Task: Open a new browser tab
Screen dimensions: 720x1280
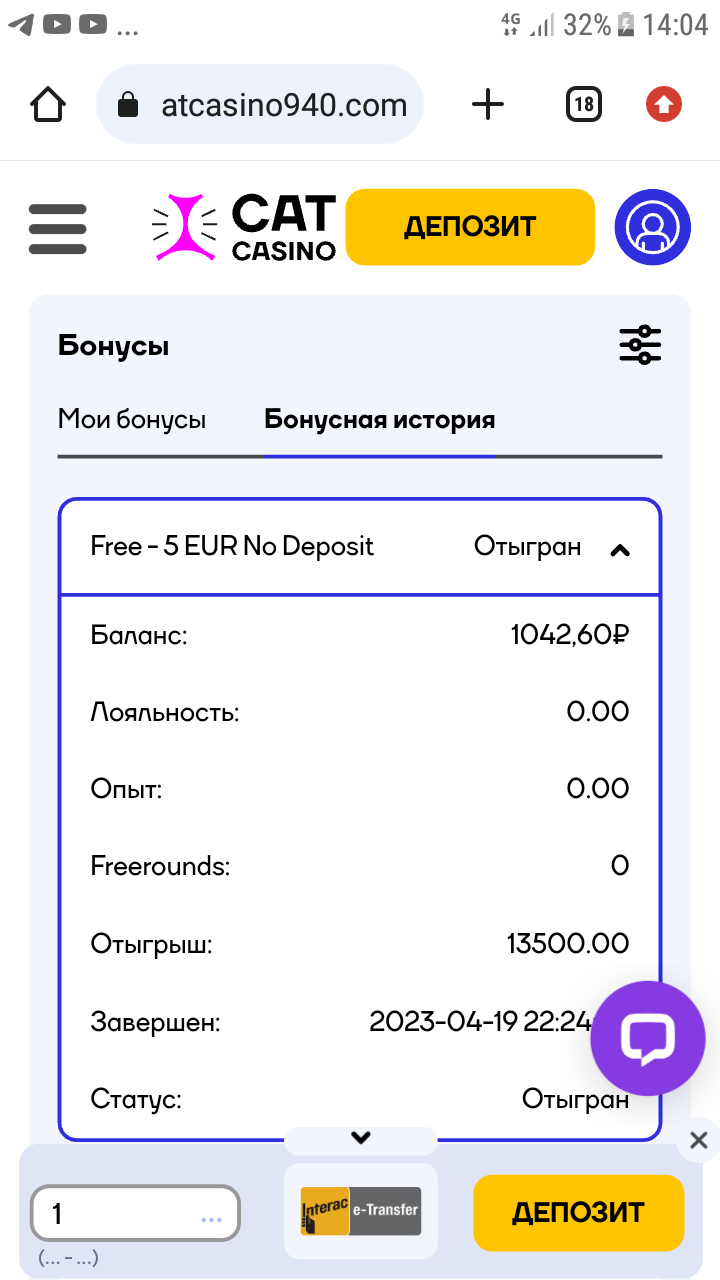Action: click(488, 104)
